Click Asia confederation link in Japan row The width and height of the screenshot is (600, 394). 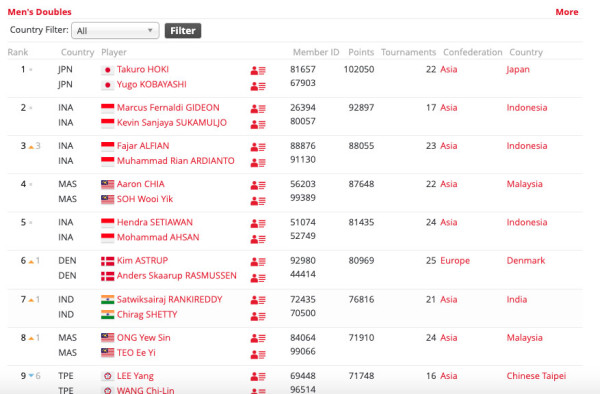tap(448, 69)
